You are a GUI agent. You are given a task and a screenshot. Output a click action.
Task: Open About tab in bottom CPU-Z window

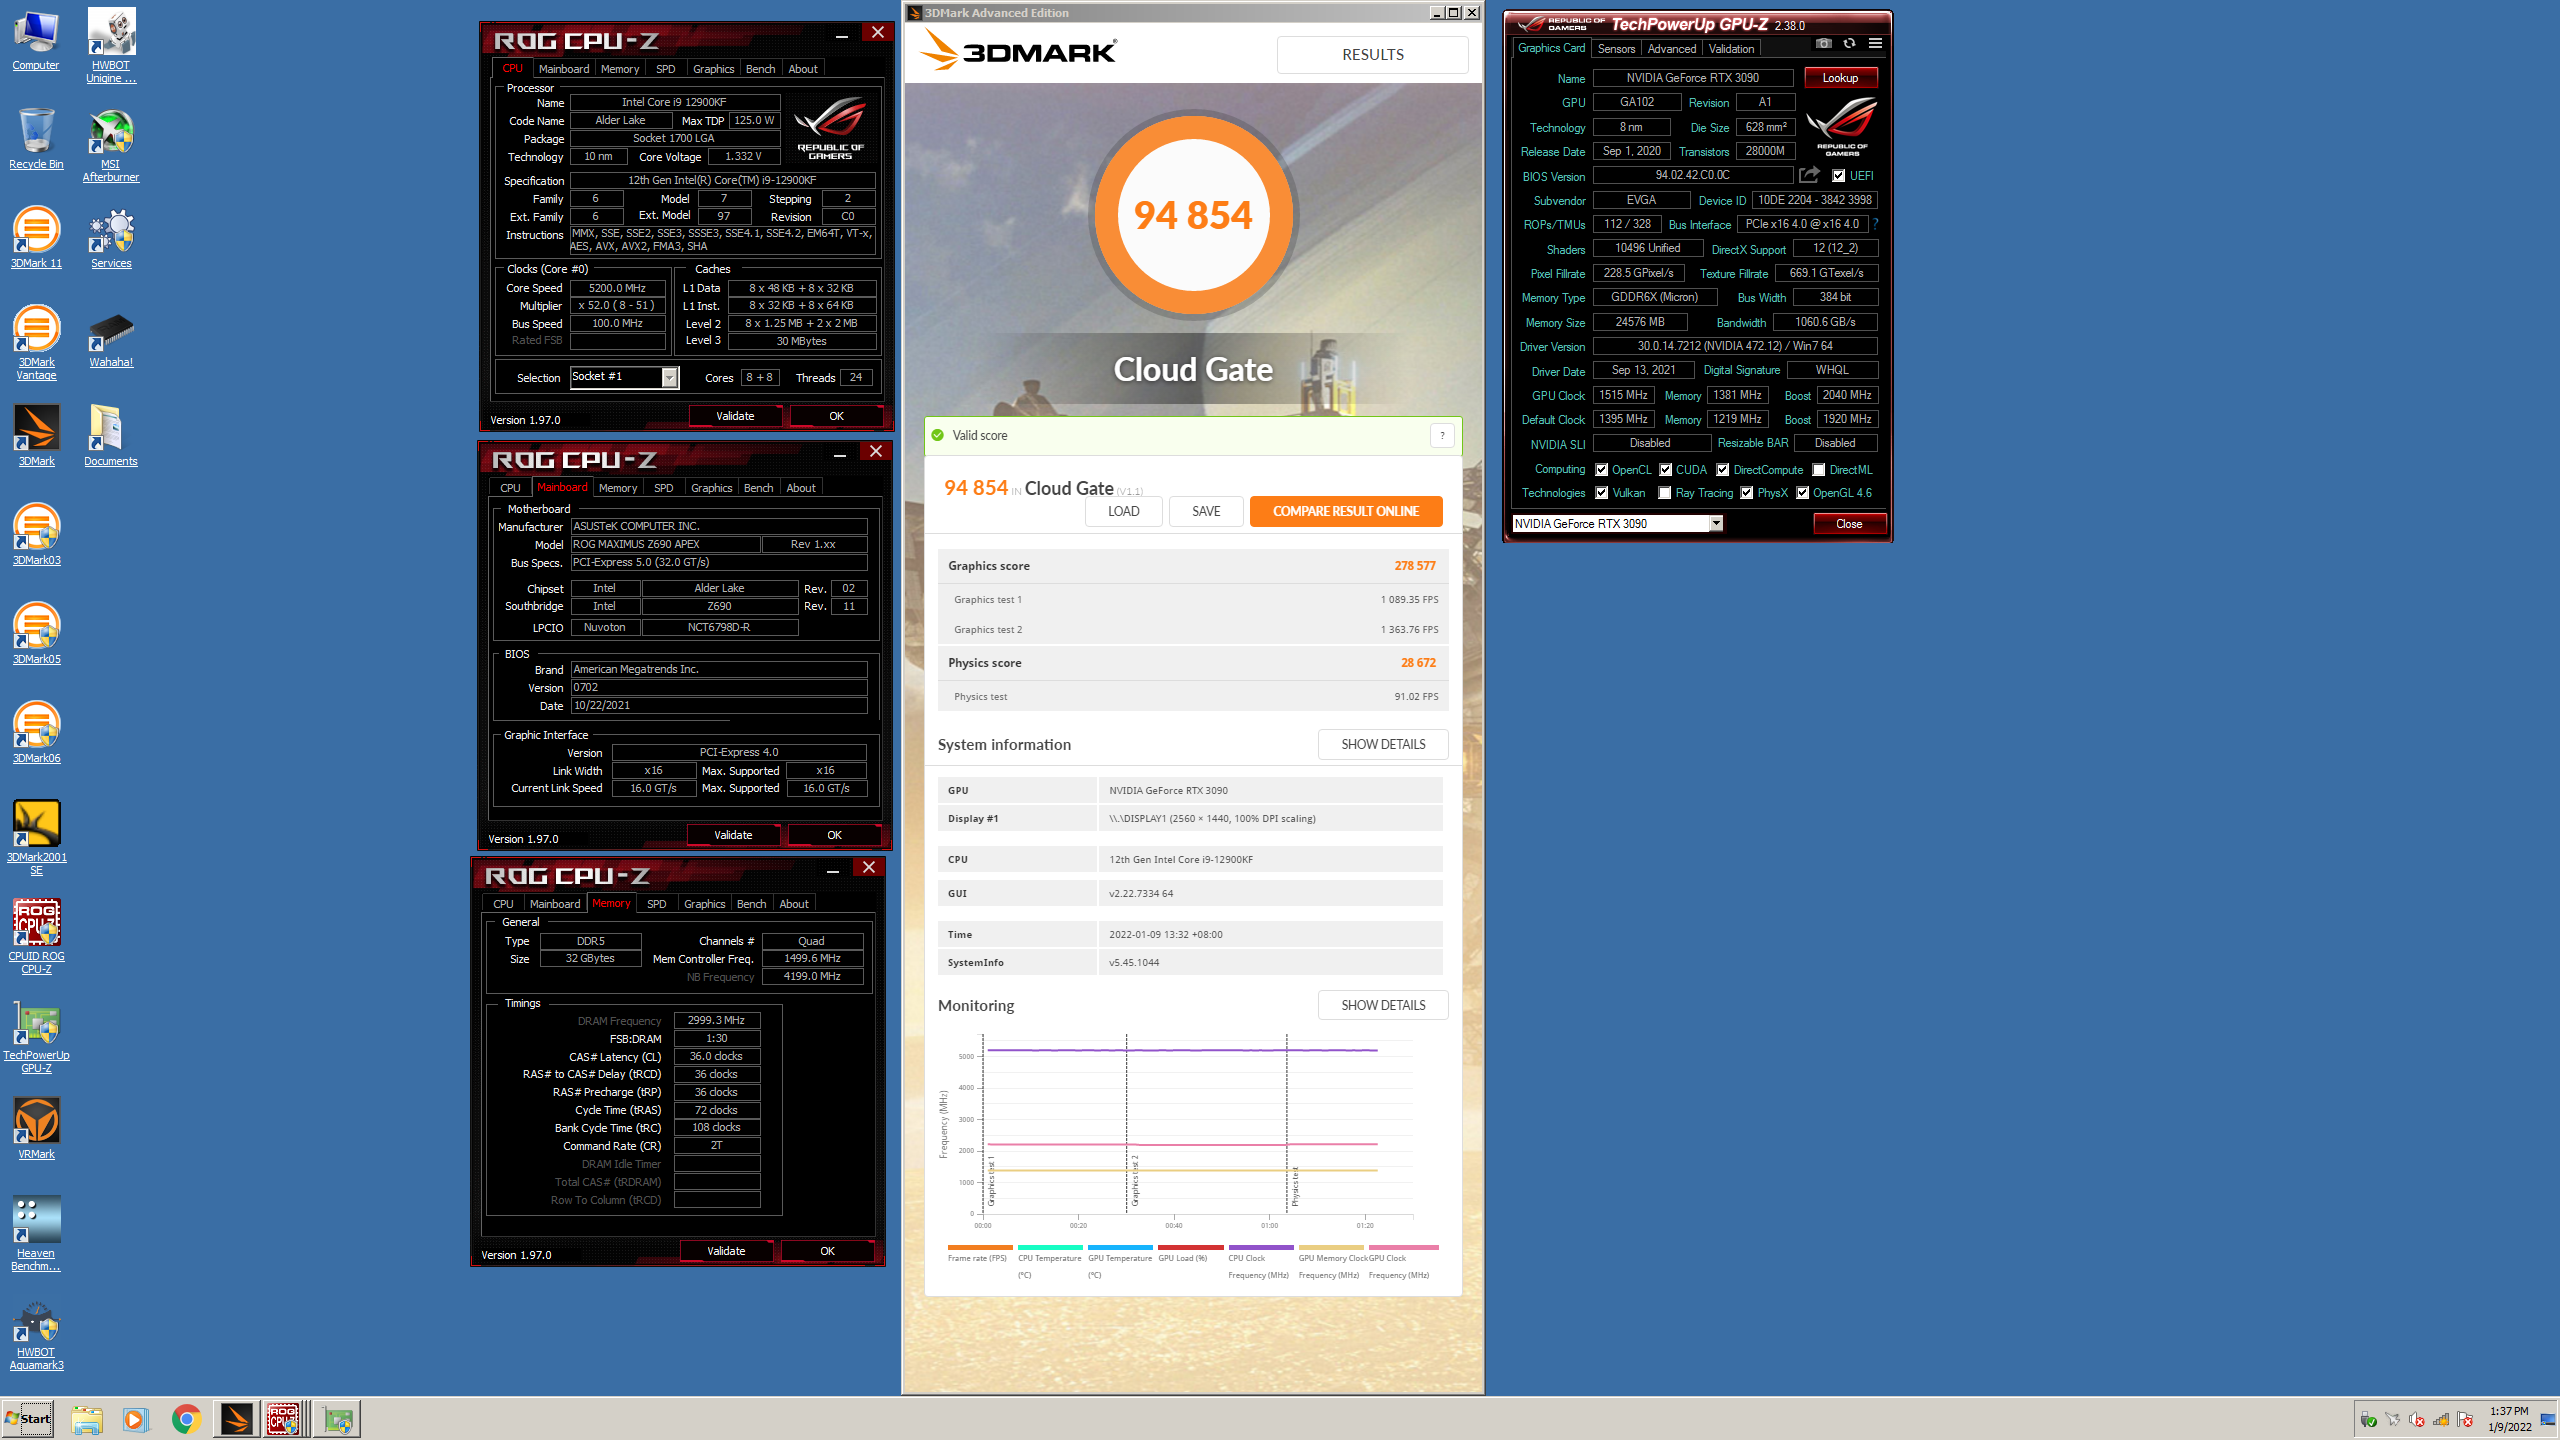(794, 904)
